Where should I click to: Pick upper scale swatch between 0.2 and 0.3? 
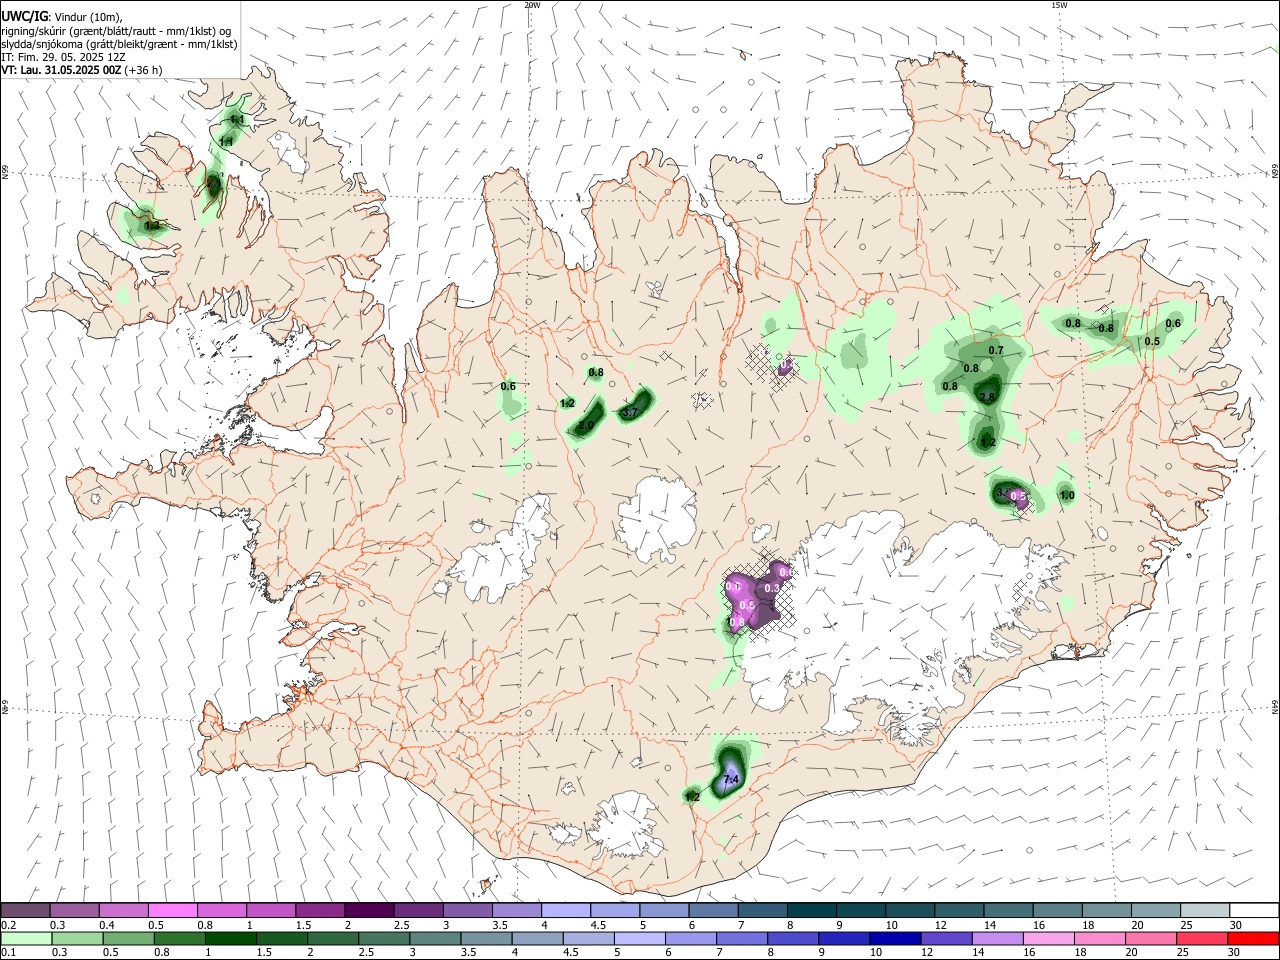click(x=25, y=910)
